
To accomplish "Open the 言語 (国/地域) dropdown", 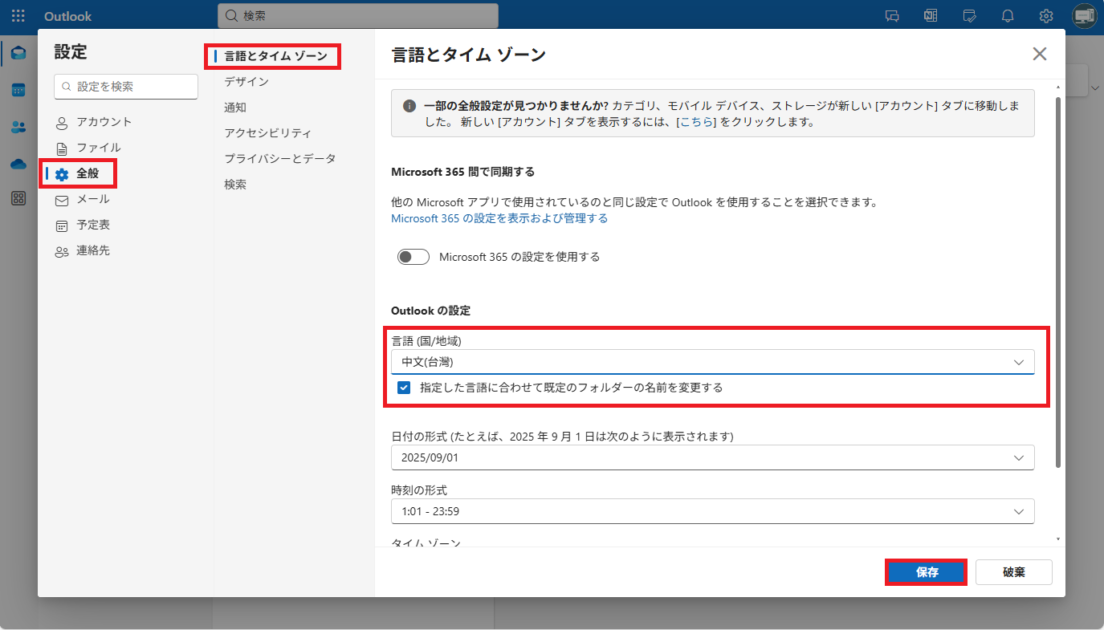I will [x=713, y=362].
